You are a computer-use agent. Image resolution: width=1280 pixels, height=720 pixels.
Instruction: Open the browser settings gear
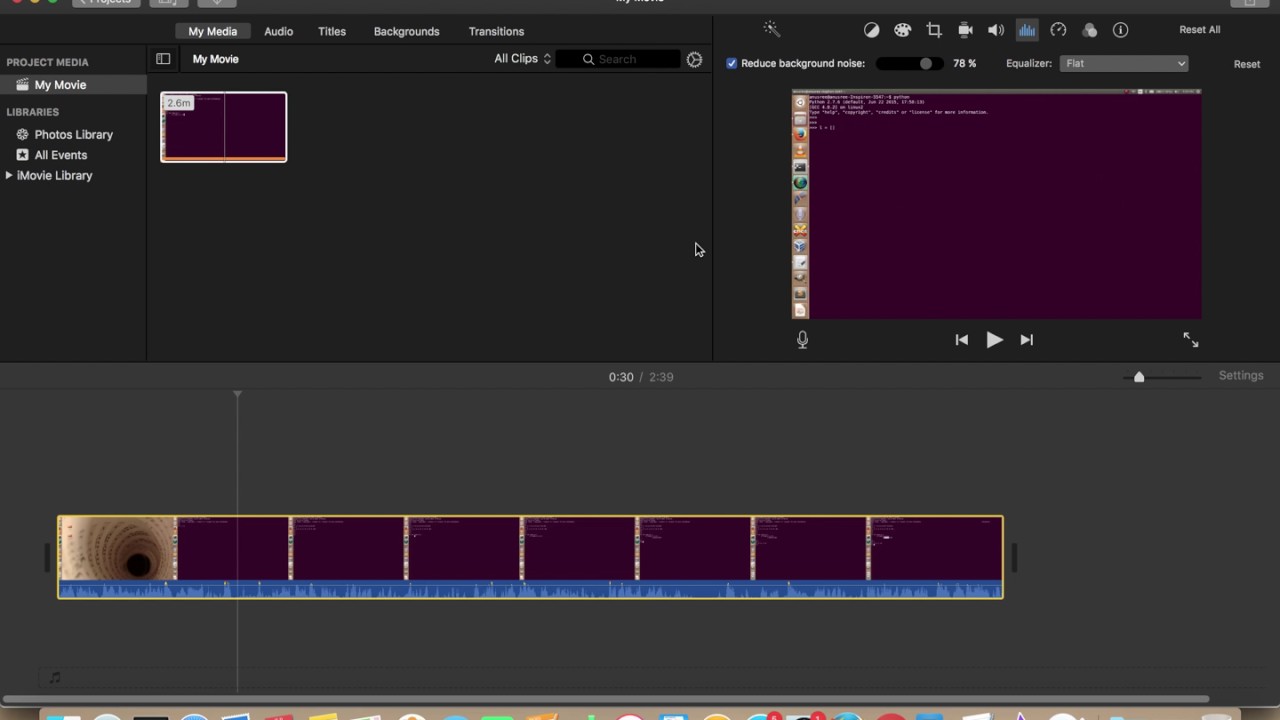pos(694,59)
